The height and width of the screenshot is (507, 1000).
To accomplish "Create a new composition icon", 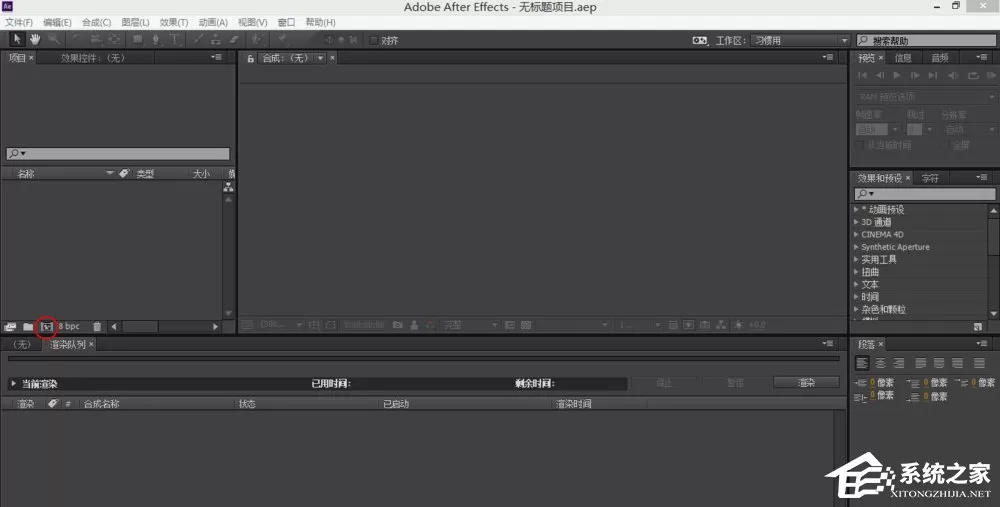I will click(47, 327).
